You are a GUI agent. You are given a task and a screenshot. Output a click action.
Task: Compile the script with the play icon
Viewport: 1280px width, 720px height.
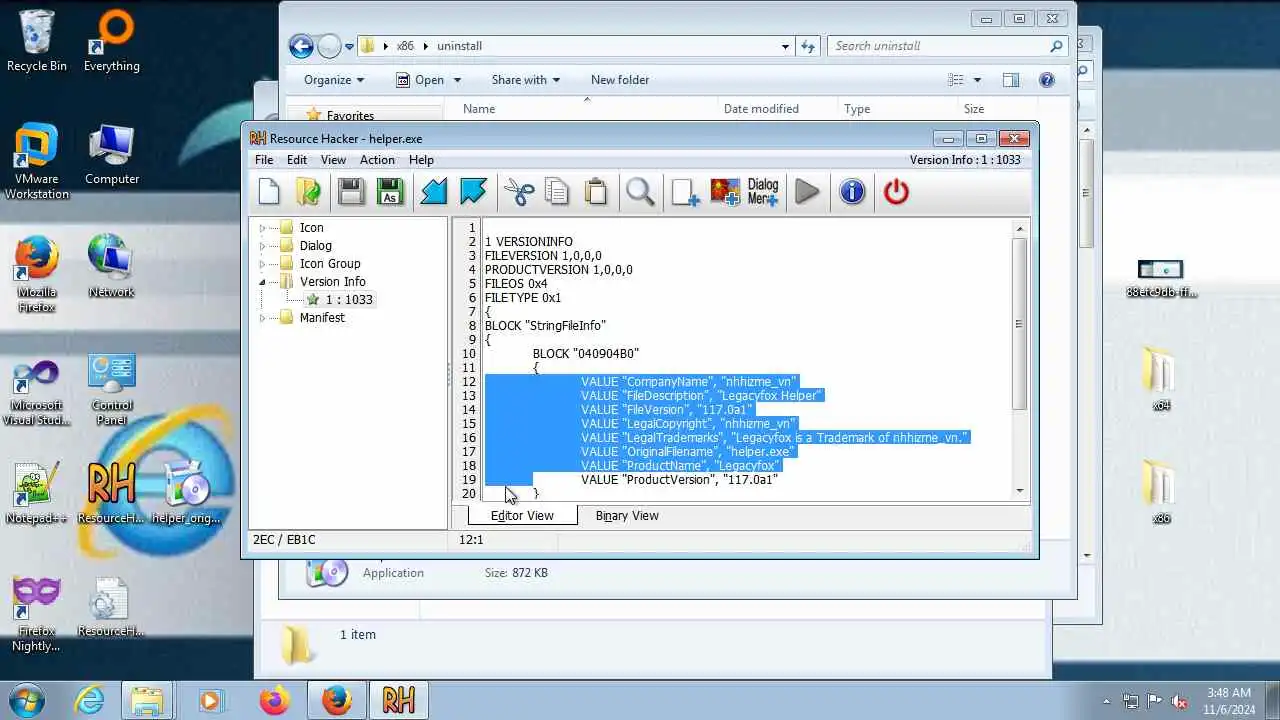coord(807,191)
